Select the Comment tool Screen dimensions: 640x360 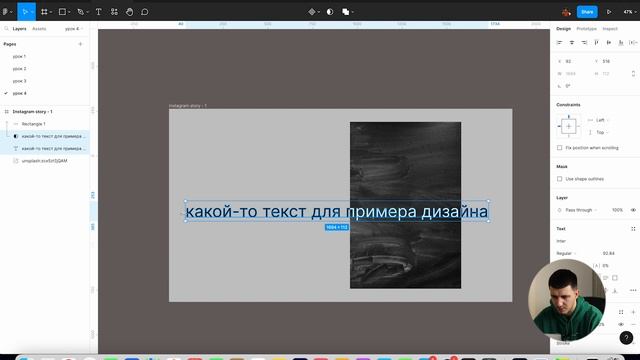pos(144,12)
